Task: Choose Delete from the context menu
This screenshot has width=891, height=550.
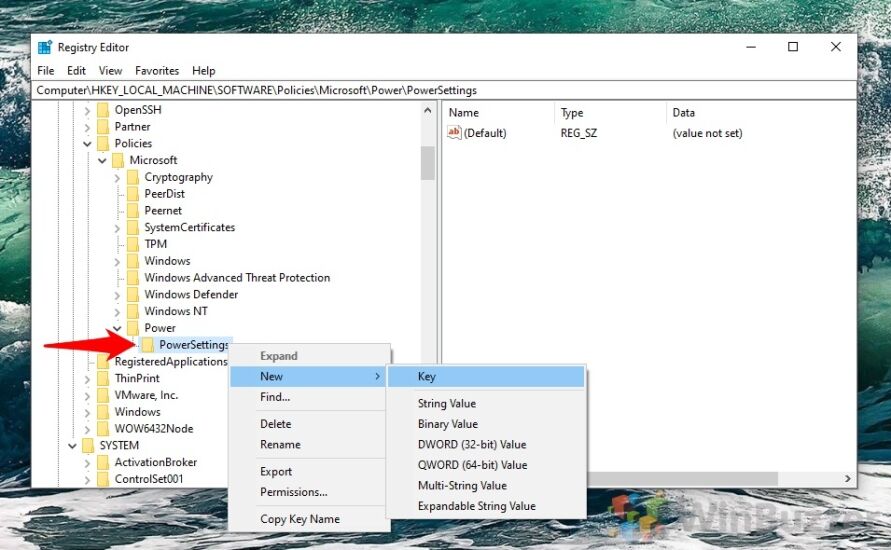Action: [307, 424]
